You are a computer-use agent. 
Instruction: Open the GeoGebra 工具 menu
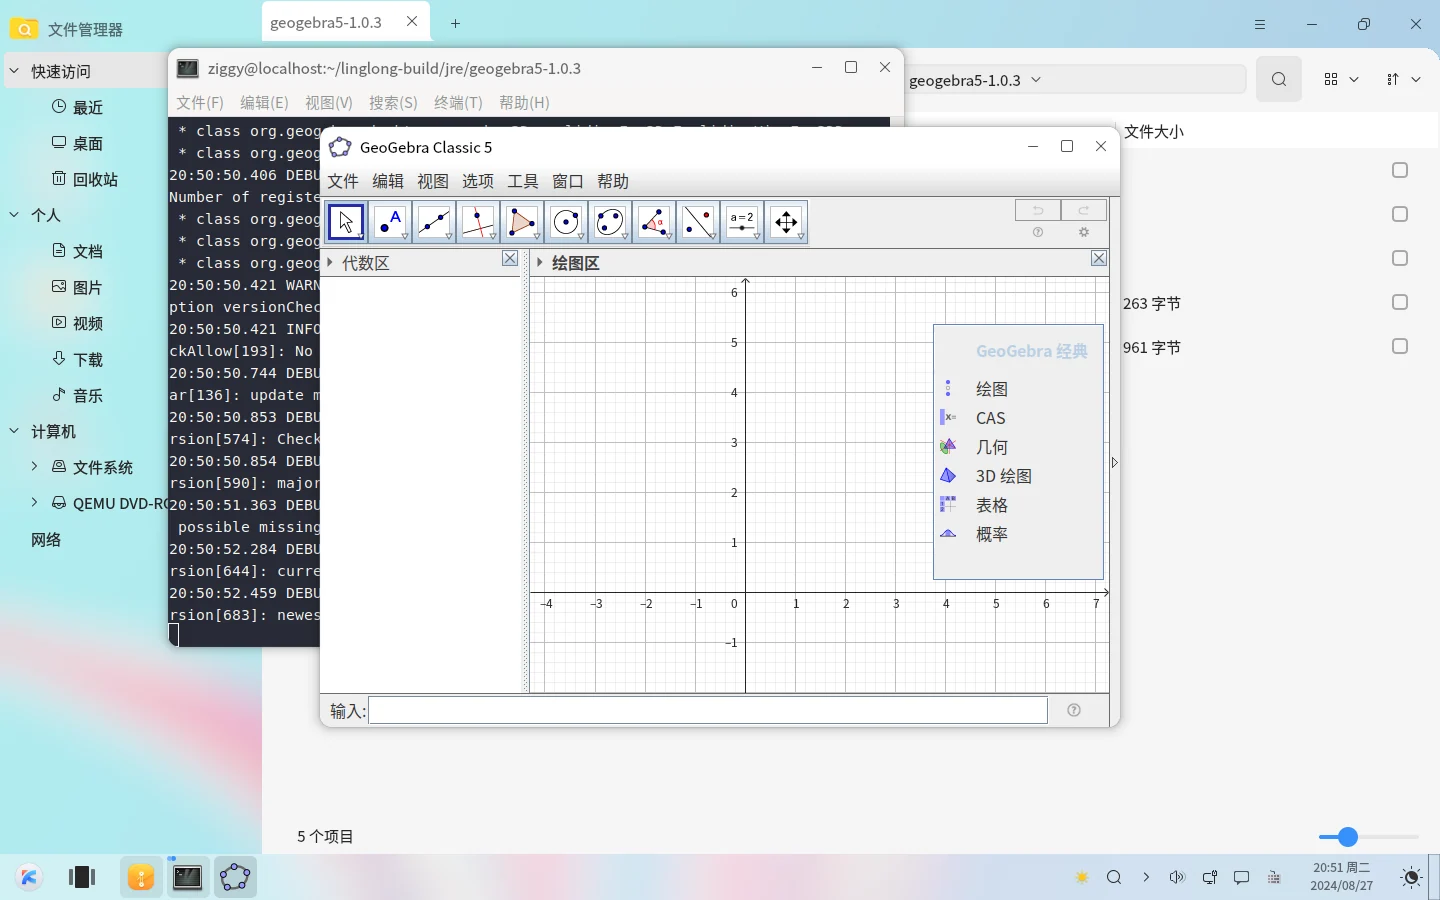(x=523, y=181)
